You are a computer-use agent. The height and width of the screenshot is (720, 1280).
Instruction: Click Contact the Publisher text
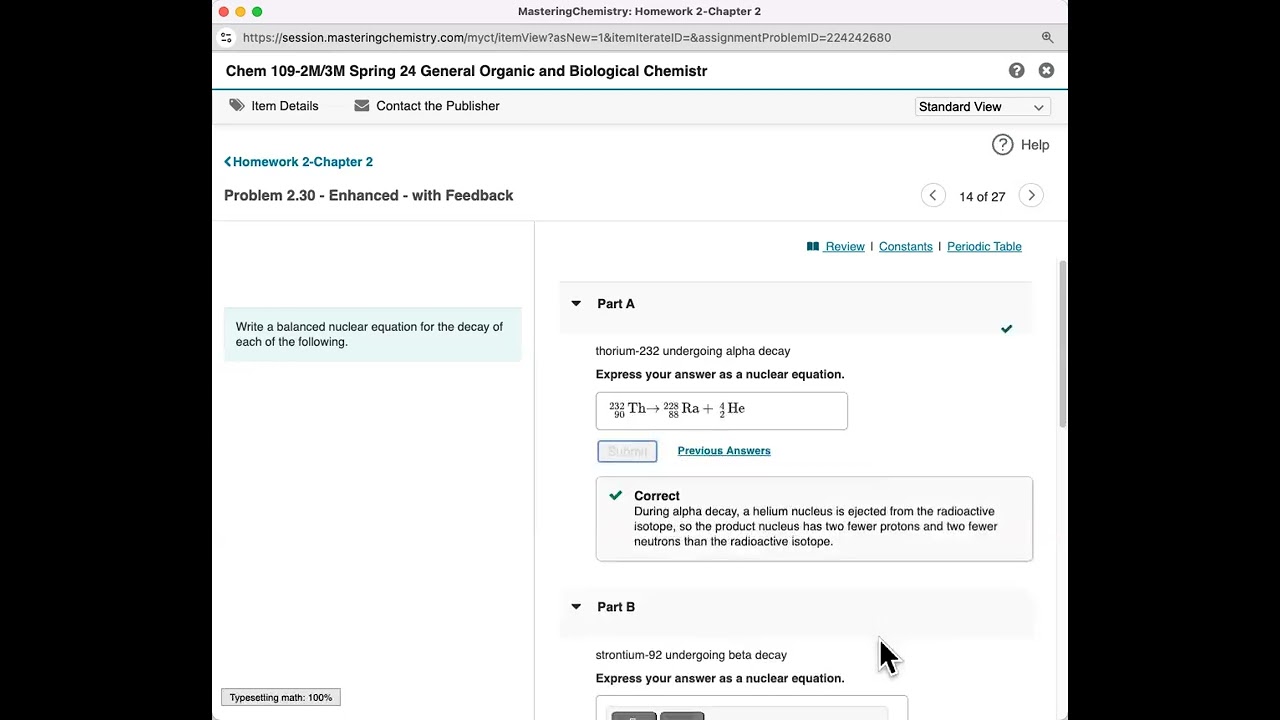point(438,106)
